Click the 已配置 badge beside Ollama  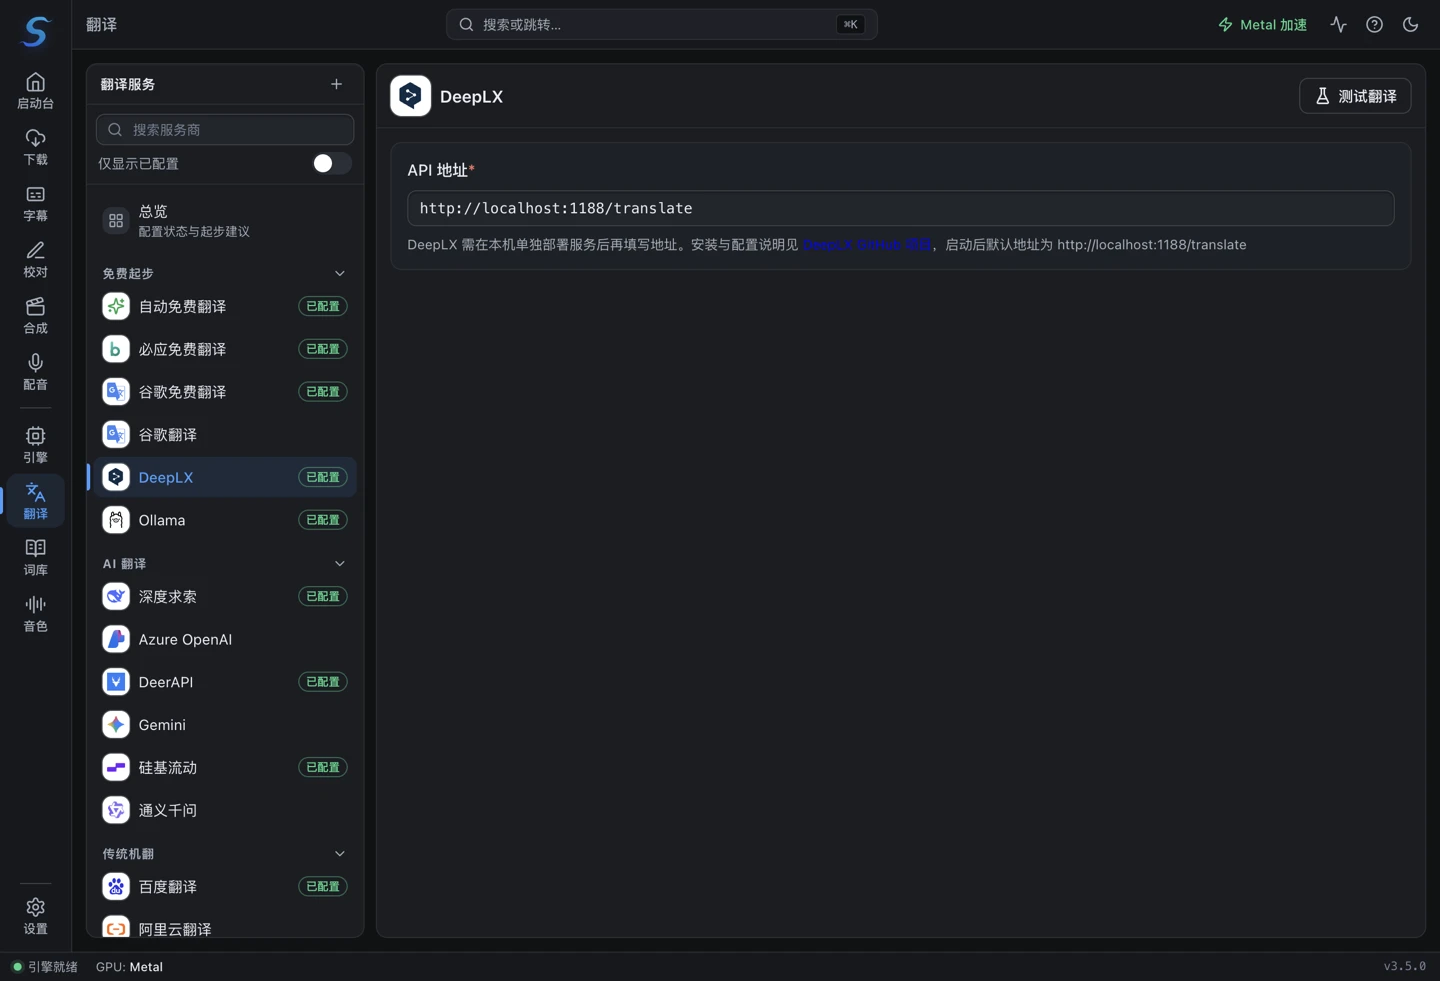323,520
